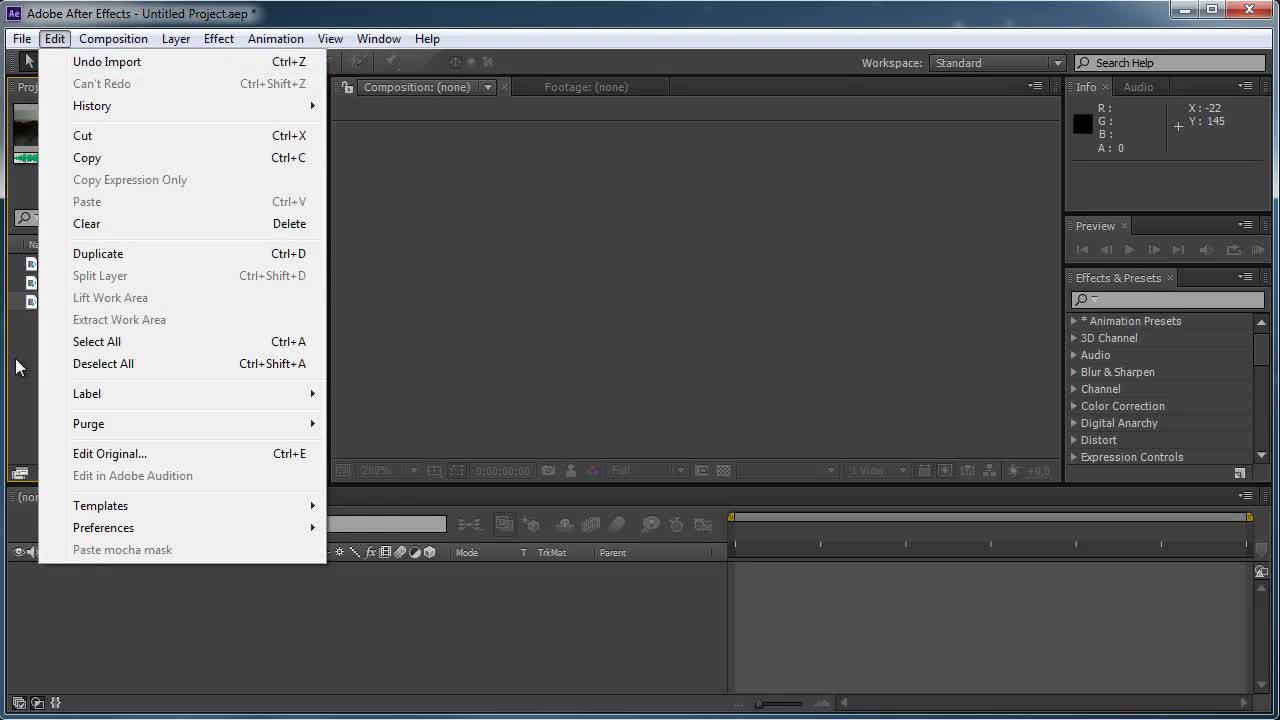Expand Color Correction effects category

click(x=1074, y=406)
